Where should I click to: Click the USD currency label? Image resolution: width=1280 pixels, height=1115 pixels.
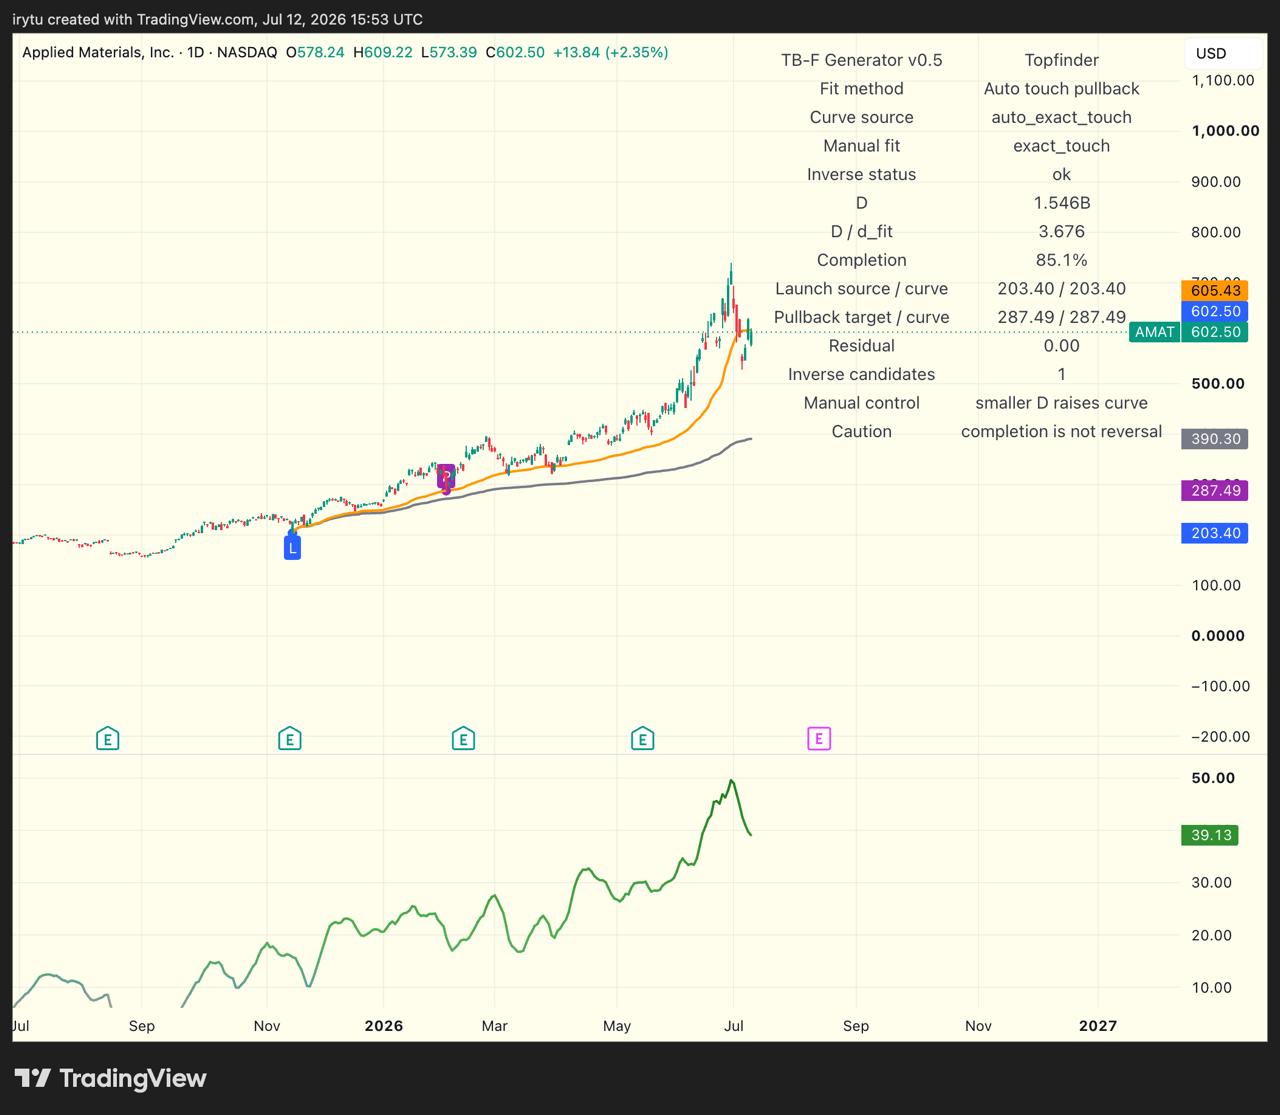tap(1211, 53)
